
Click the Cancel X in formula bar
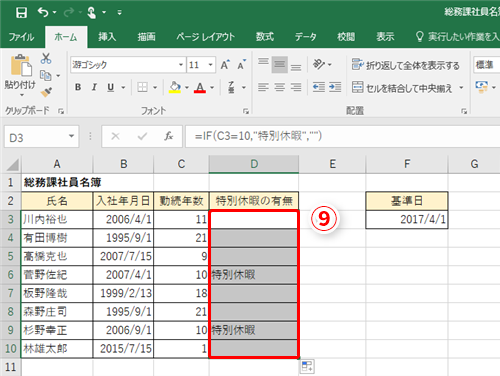click(115, 136)
